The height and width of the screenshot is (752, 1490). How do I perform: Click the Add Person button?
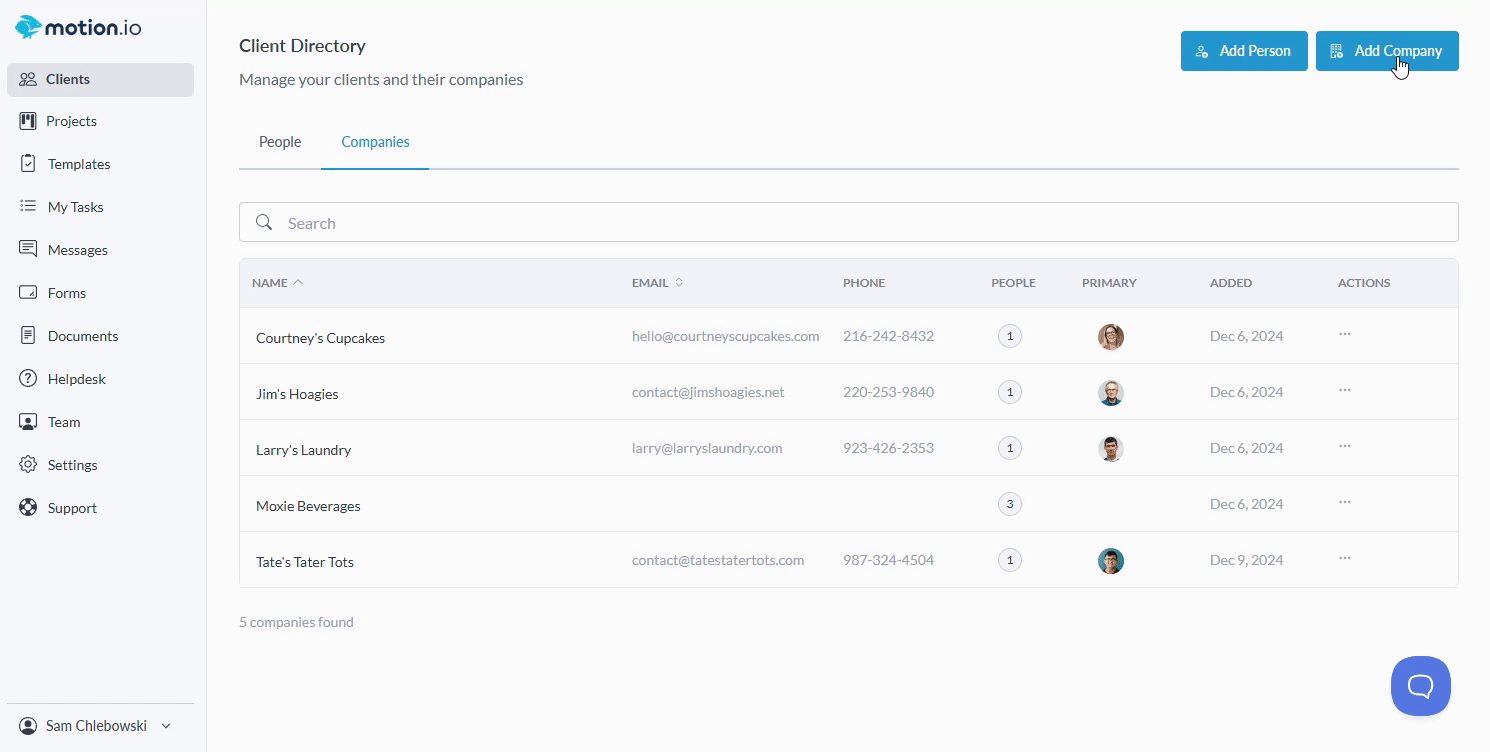(x=1243, y=51)
